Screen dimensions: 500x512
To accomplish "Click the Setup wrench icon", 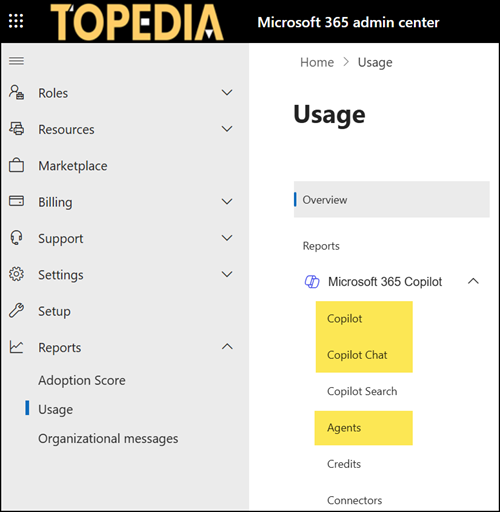I will point(16,310).
